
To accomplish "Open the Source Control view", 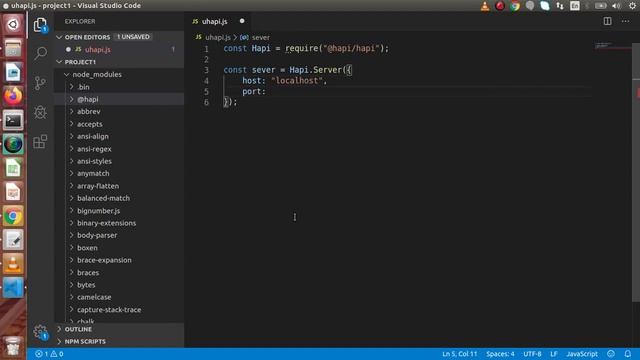I will pyautogui.click(x=40, y=83).
